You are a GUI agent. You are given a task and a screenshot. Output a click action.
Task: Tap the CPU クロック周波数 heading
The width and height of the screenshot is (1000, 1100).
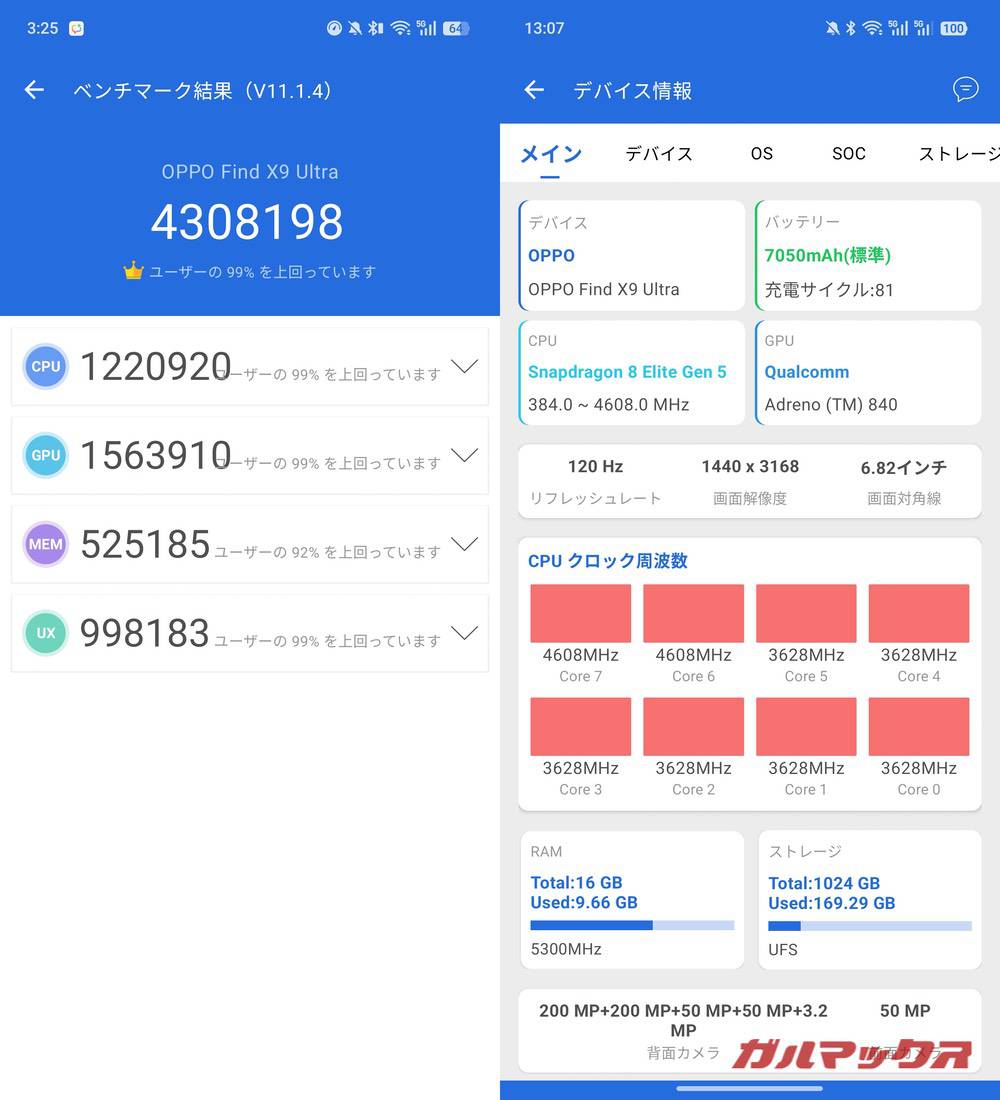point(608,561)
